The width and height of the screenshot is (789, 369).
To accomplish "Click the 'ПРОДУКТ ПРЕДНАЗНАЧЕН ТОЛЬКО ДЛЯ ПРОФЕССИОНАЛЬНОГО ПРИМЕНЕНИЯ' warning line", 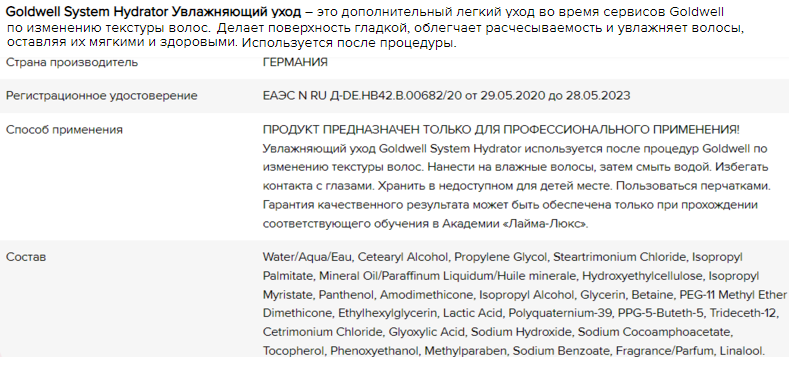I will 501,130.
